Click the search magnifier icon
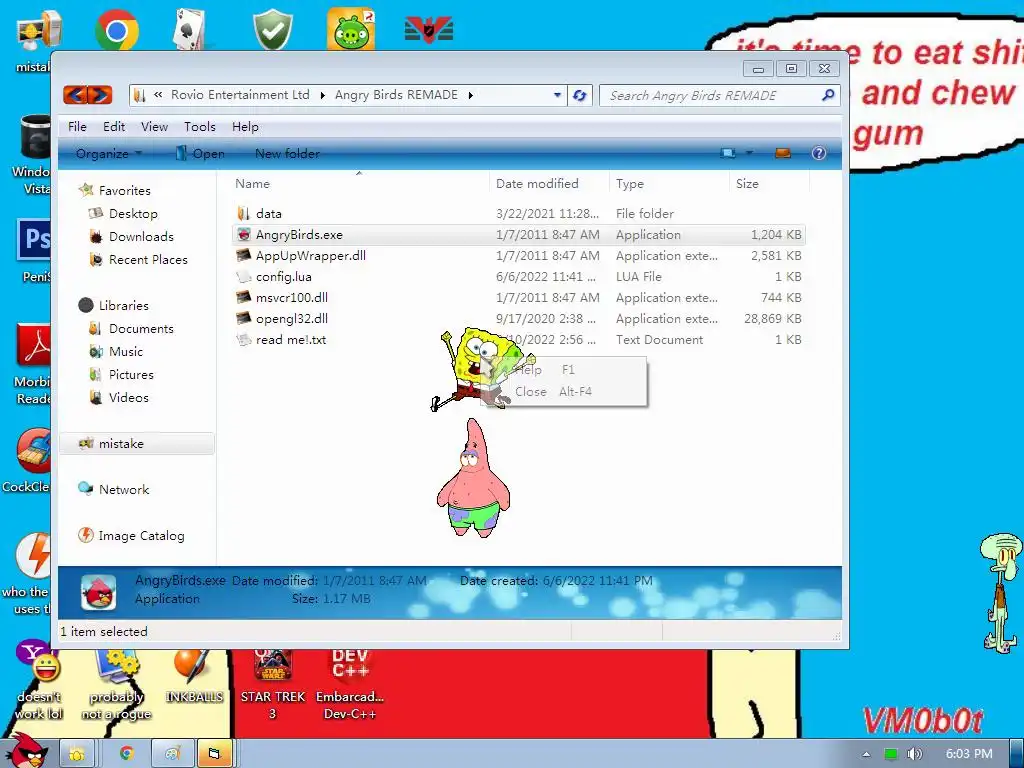Screen dimensions: 1024x768 coord(828,95)
